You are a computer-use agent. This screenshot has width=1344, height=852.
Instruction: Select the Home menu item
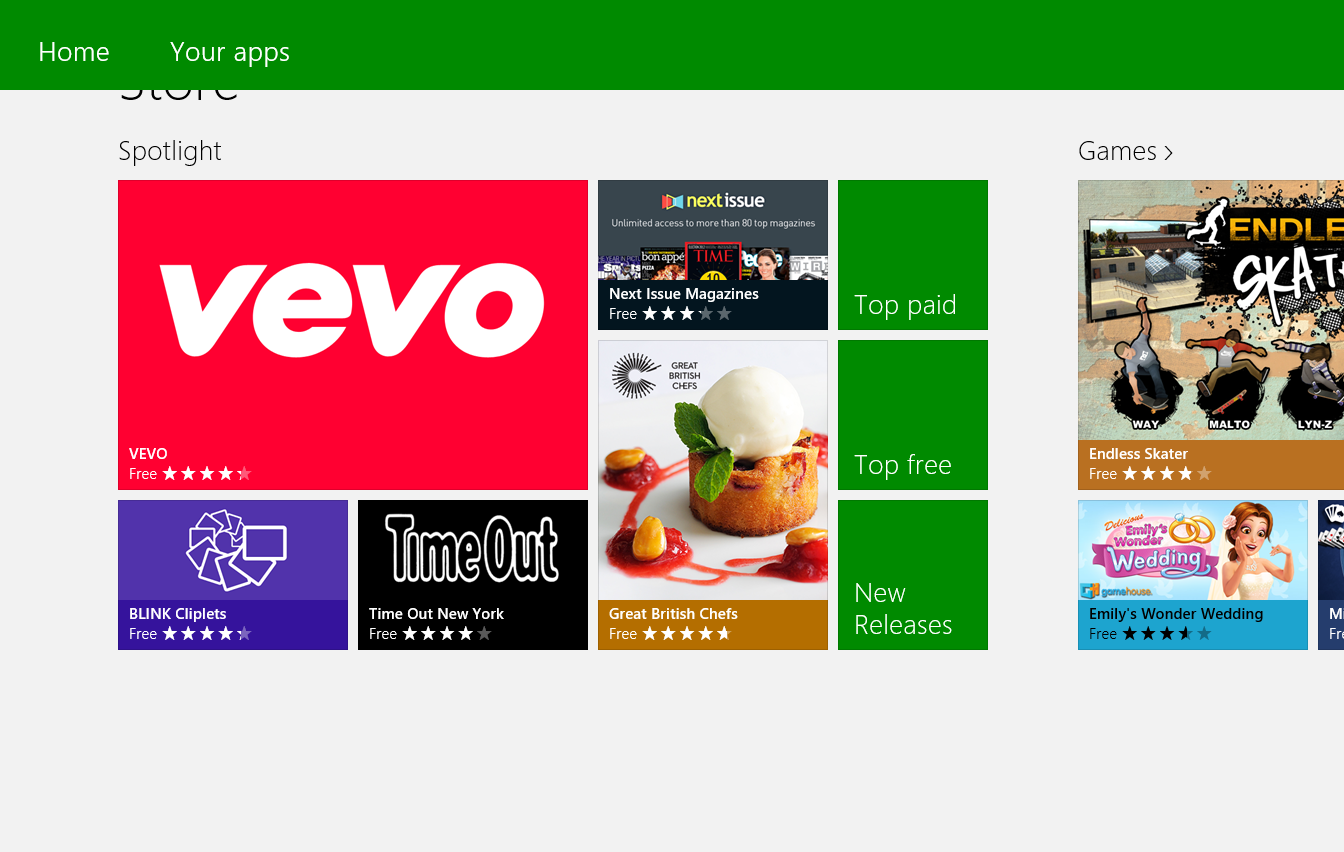coord(73,51)
